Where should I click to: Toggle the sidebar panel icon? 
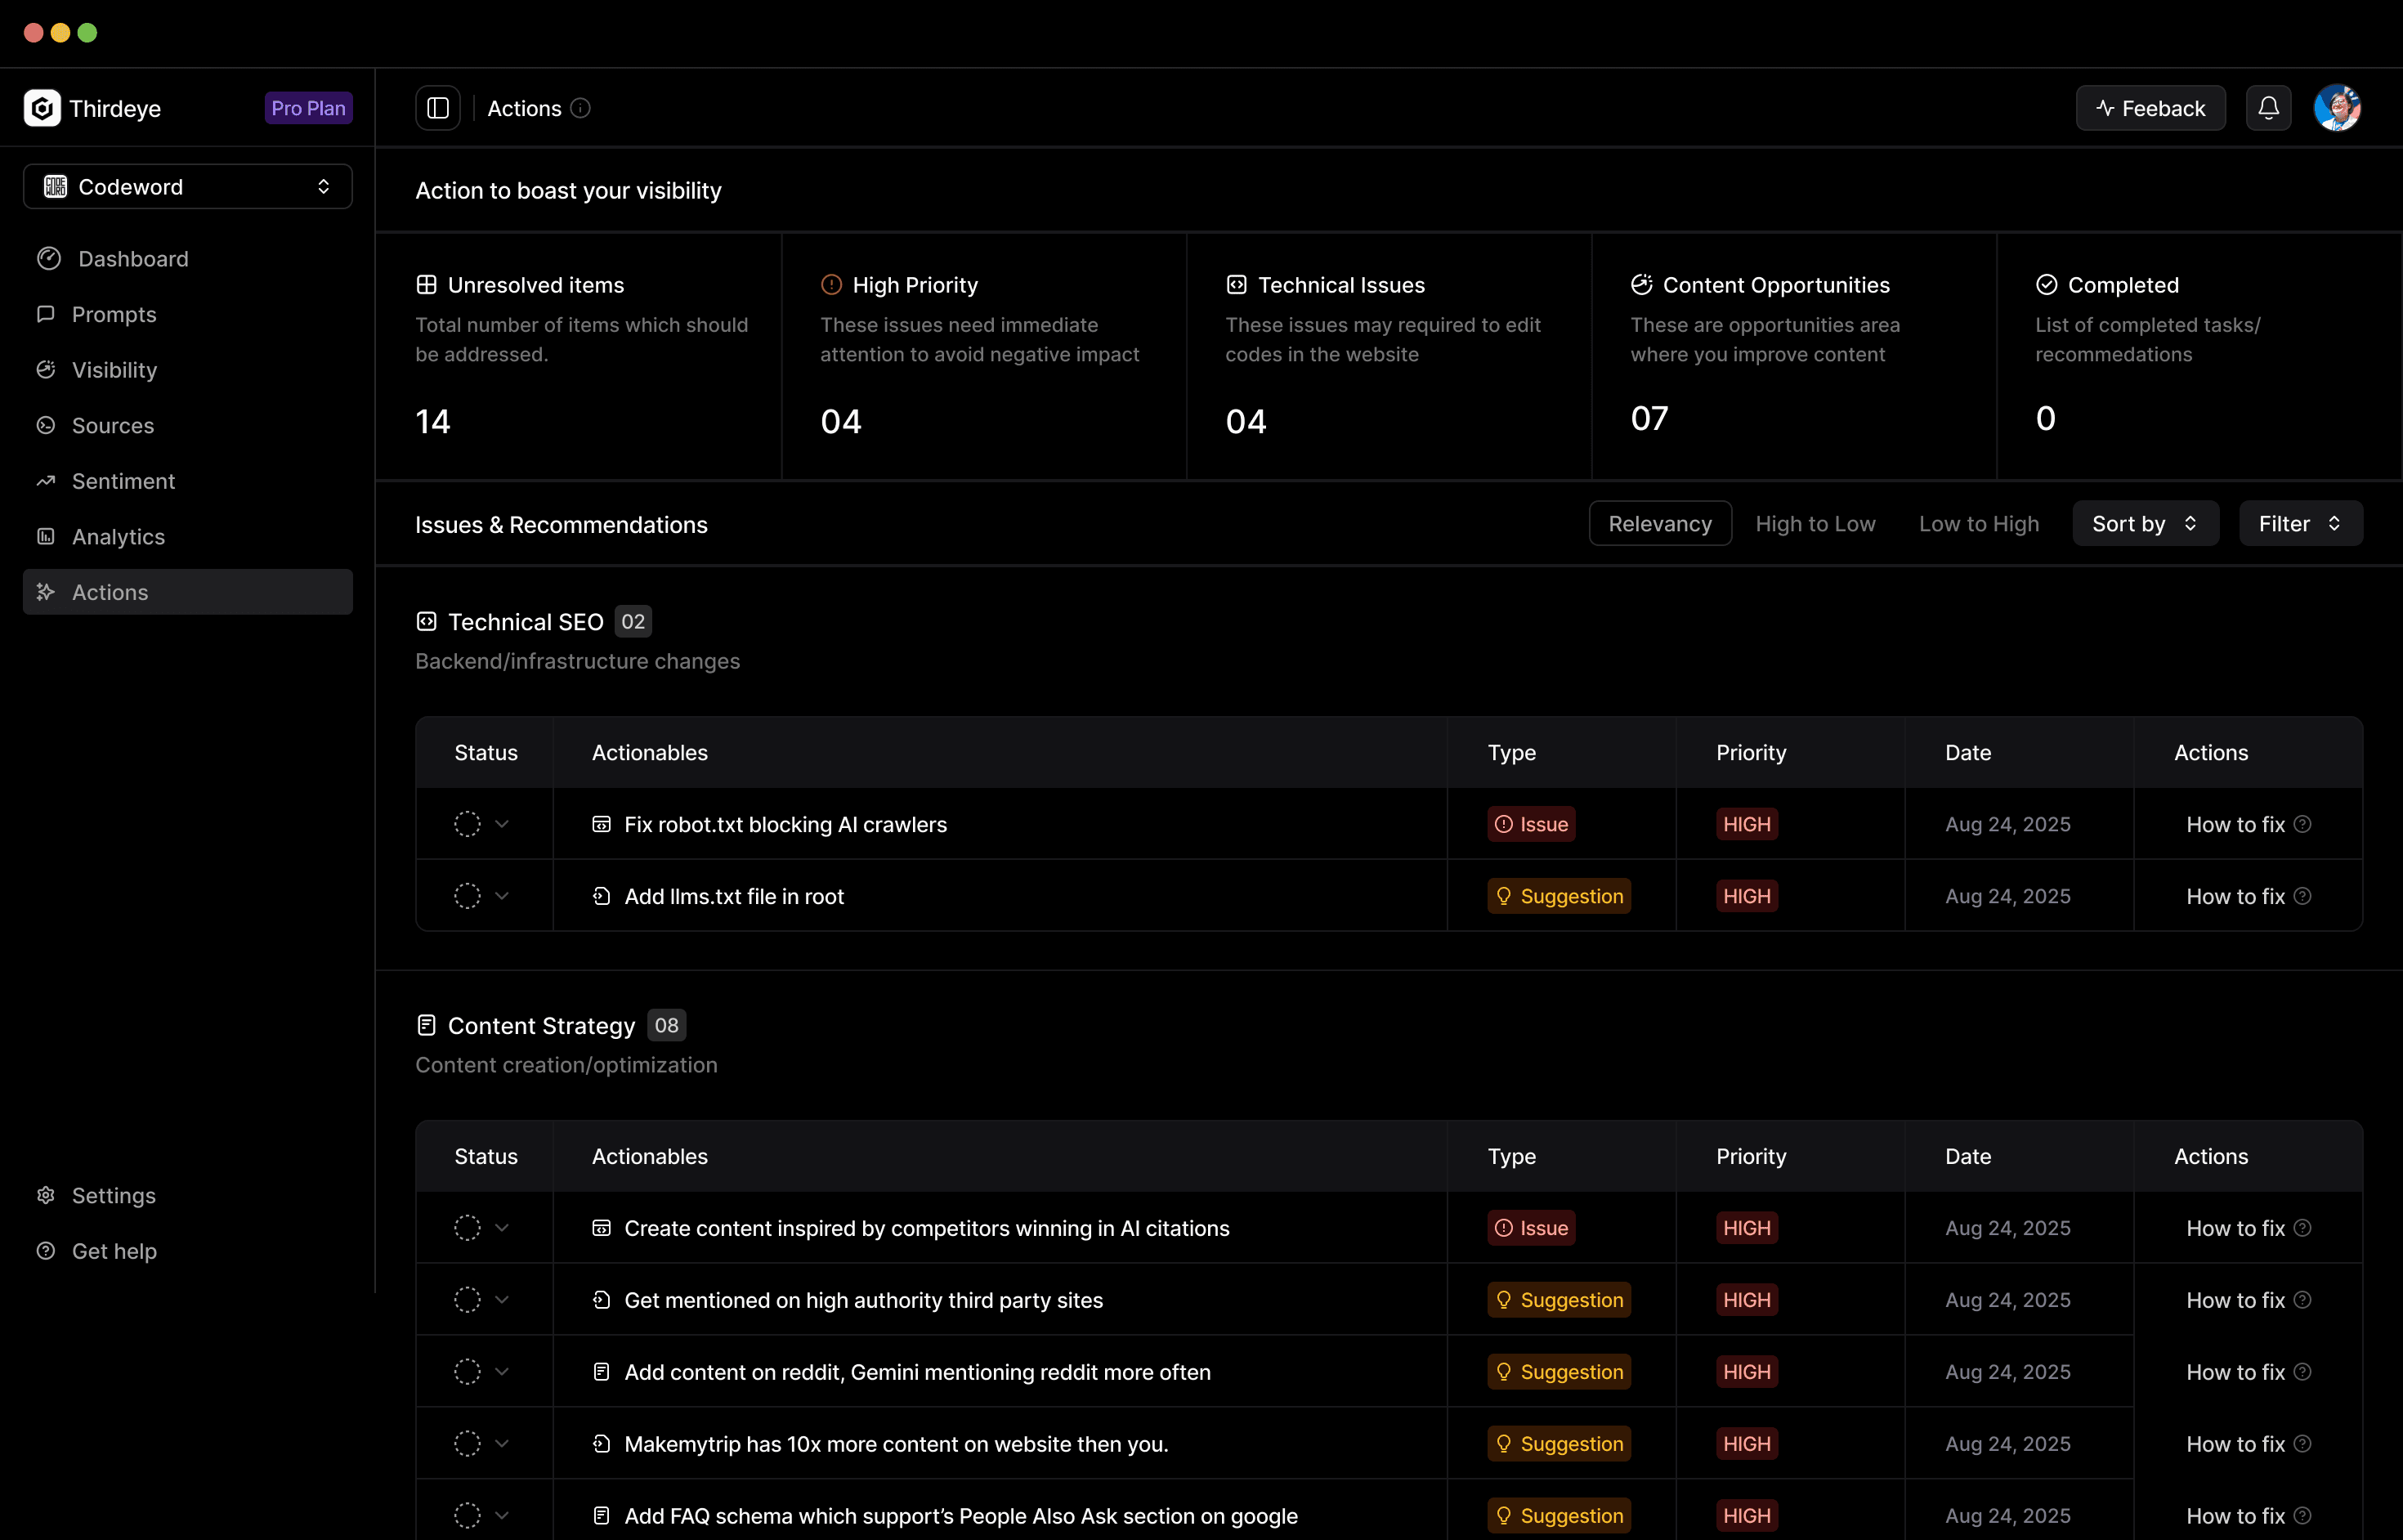point(438,108)
